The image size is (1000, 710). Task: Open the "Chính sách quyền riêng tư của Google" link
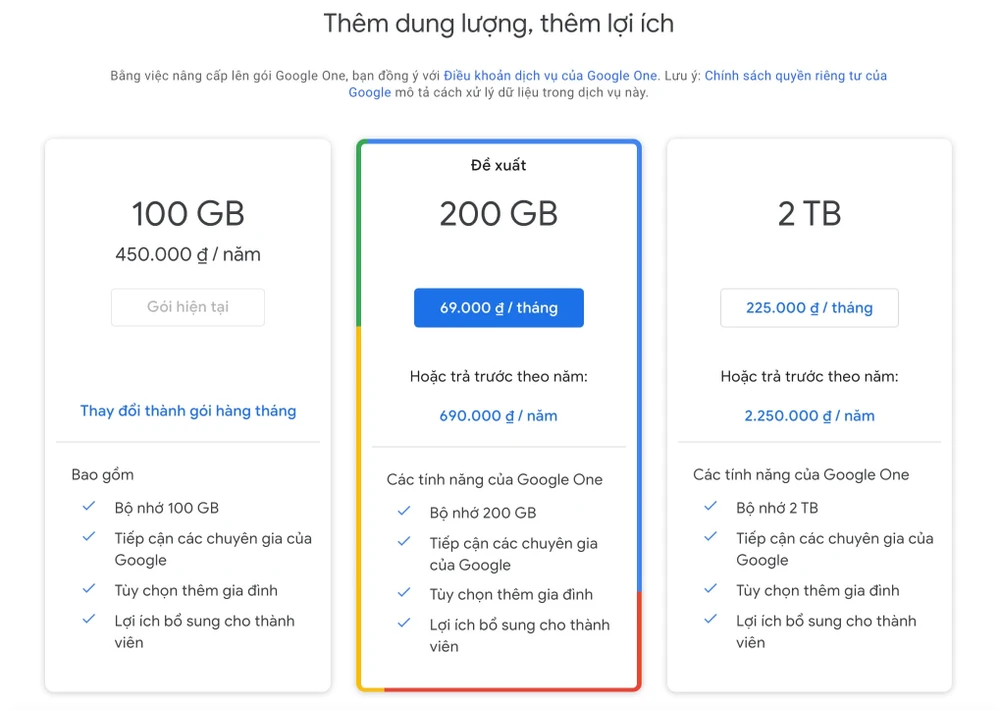click(796, 74)
